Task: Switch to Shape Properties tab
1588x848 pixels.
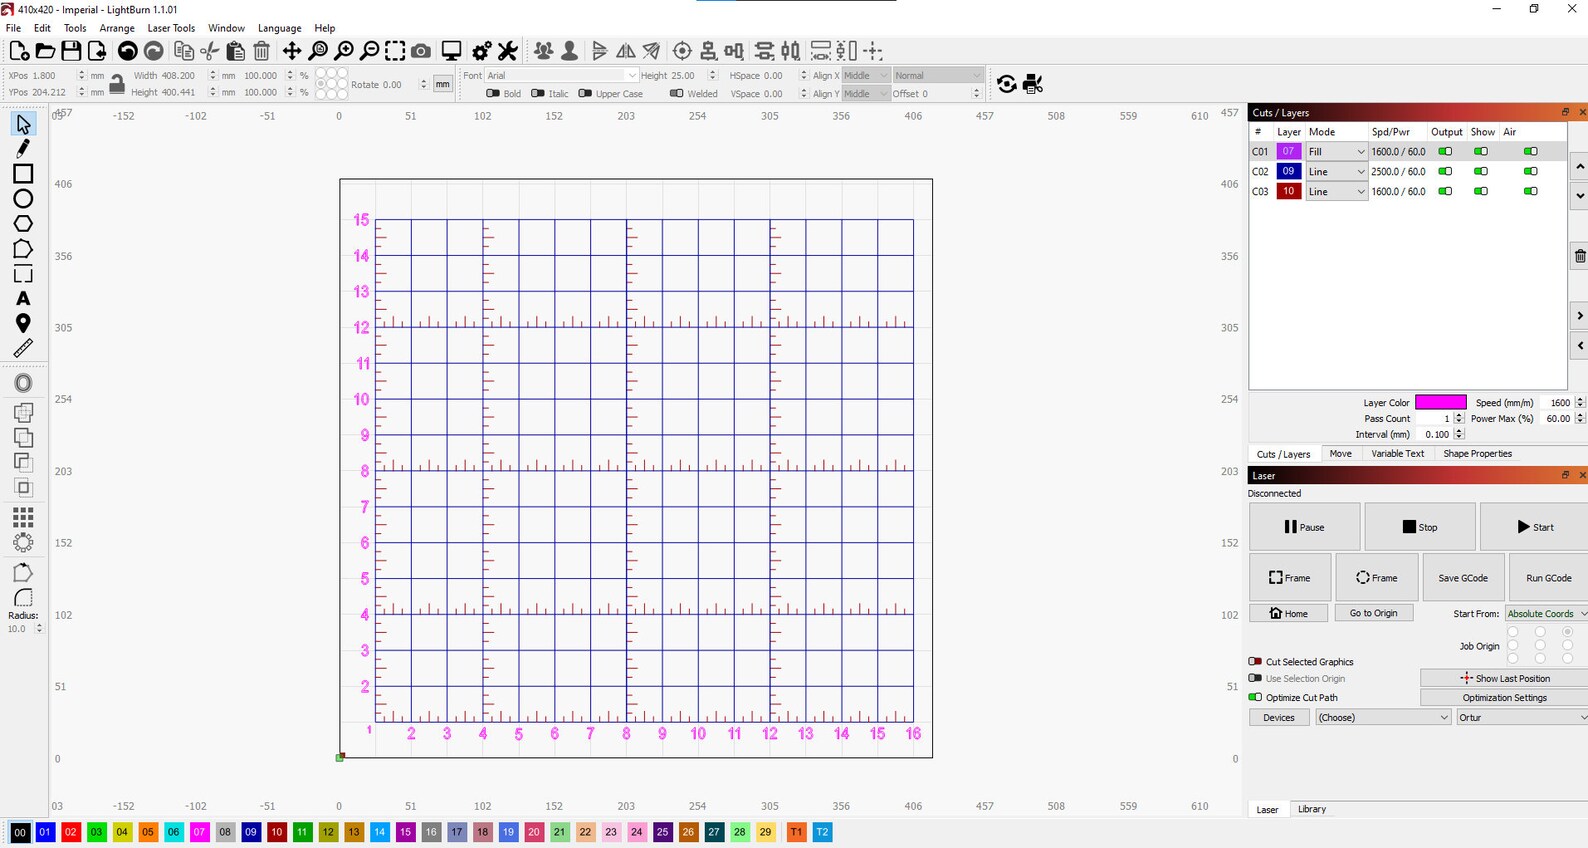Action: (x=1477, y=454)
